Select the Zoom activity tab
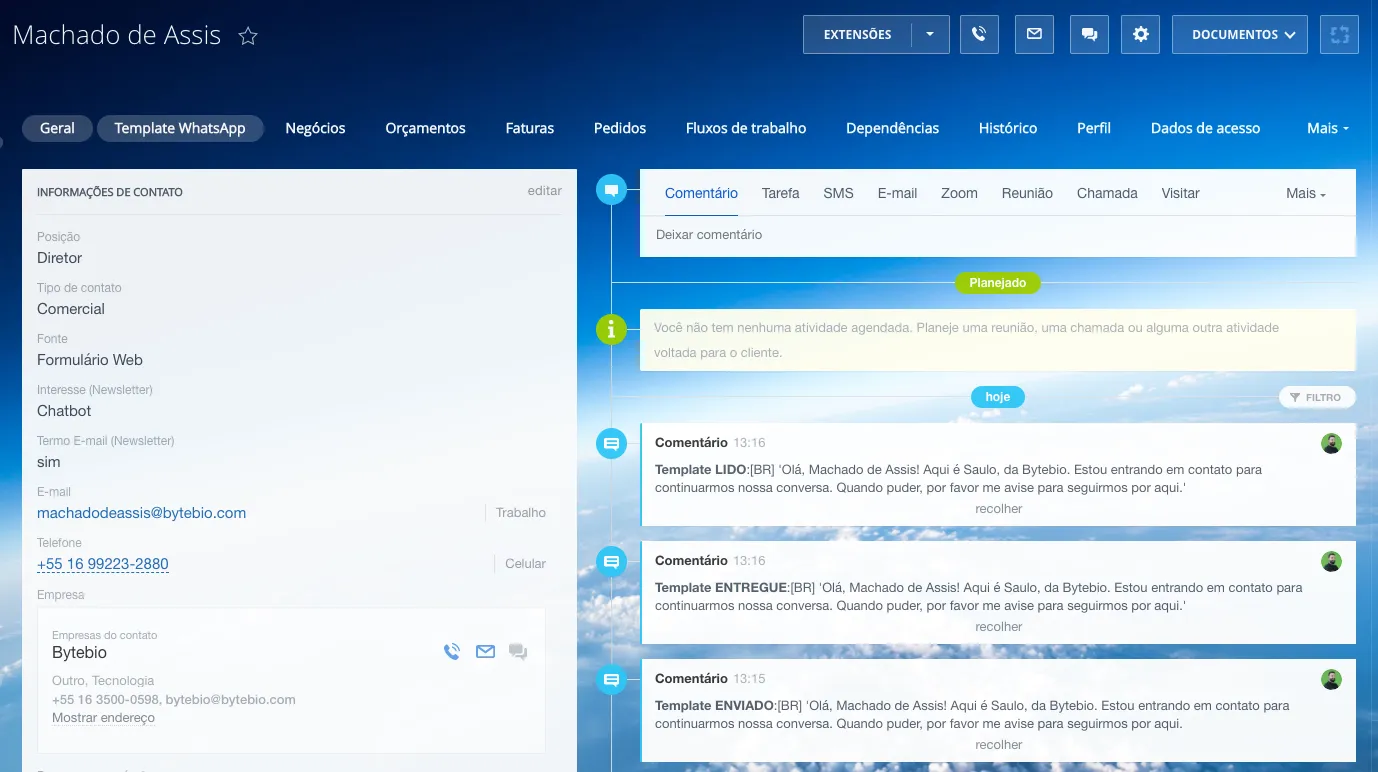The image size is (1378, 772). (x=959, y=193)
